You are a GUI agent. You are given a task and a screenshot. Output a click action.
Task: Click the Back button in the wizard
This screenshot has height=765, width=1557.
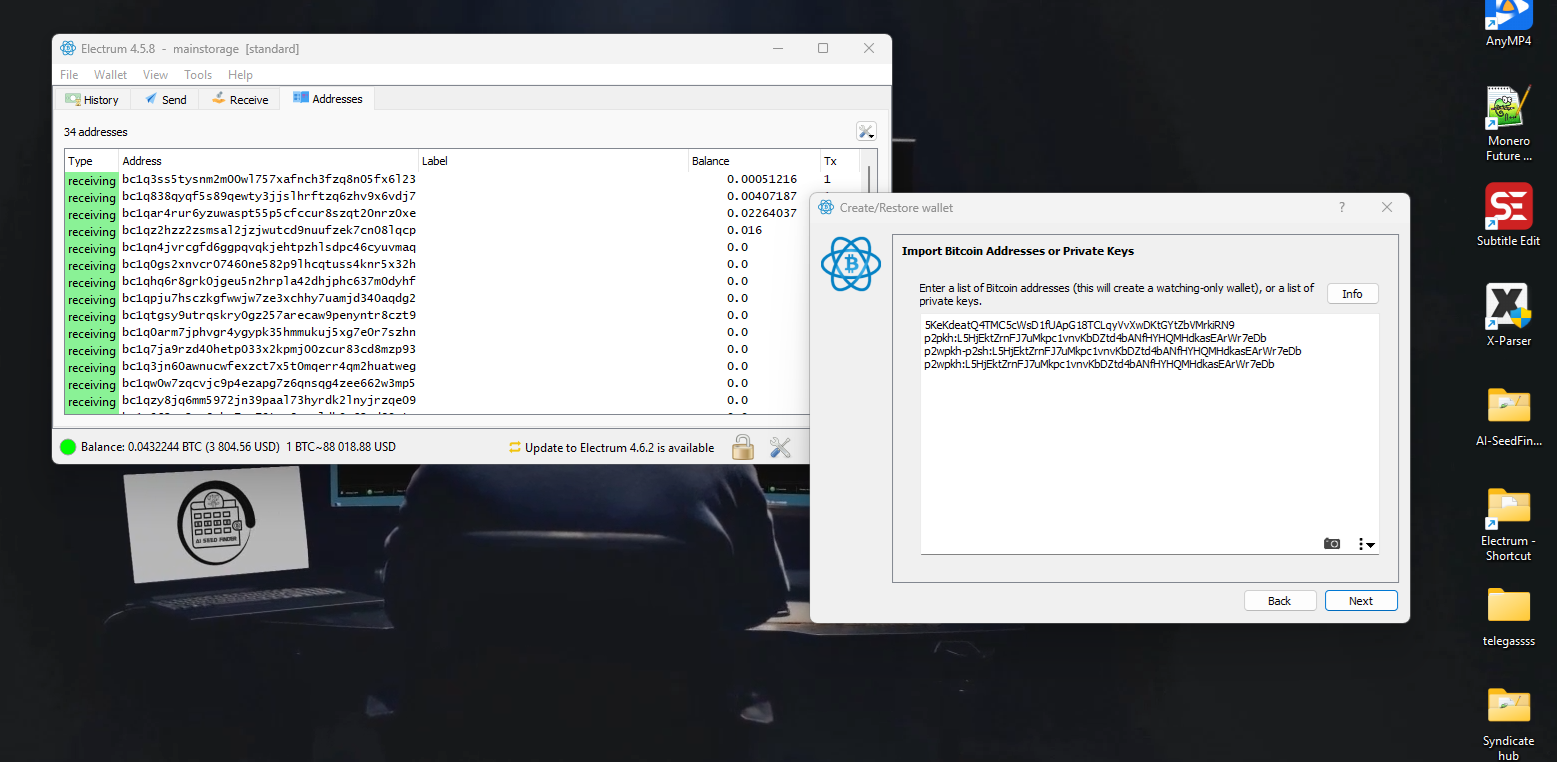(1280, 600)
